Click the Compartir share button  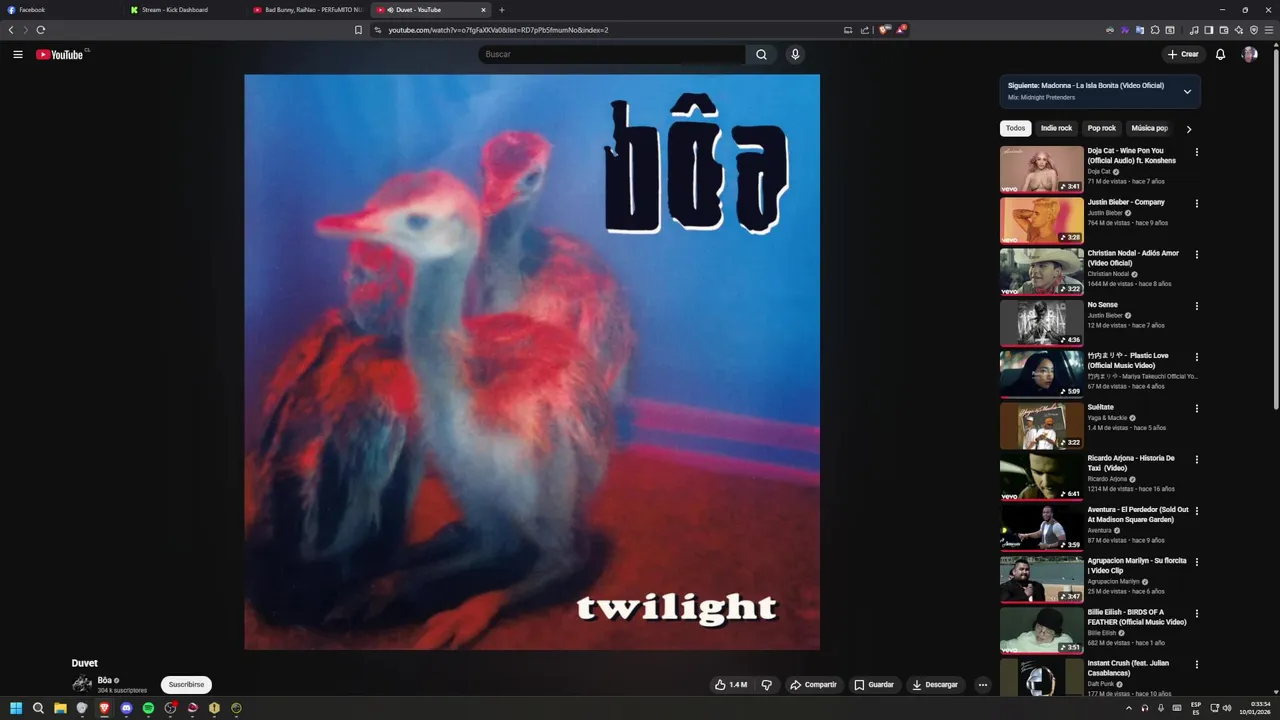coord(813,685)
